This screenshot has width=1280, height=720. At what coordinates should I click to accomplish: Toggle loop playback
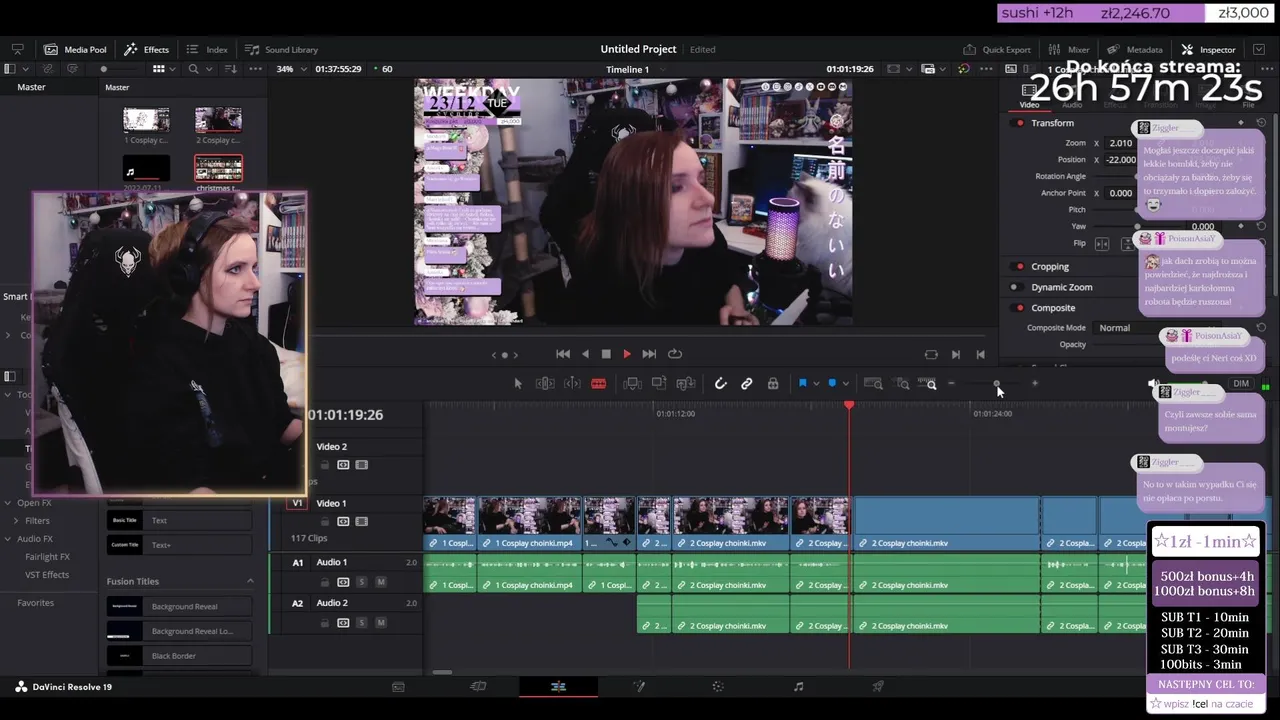coord(675,354)
